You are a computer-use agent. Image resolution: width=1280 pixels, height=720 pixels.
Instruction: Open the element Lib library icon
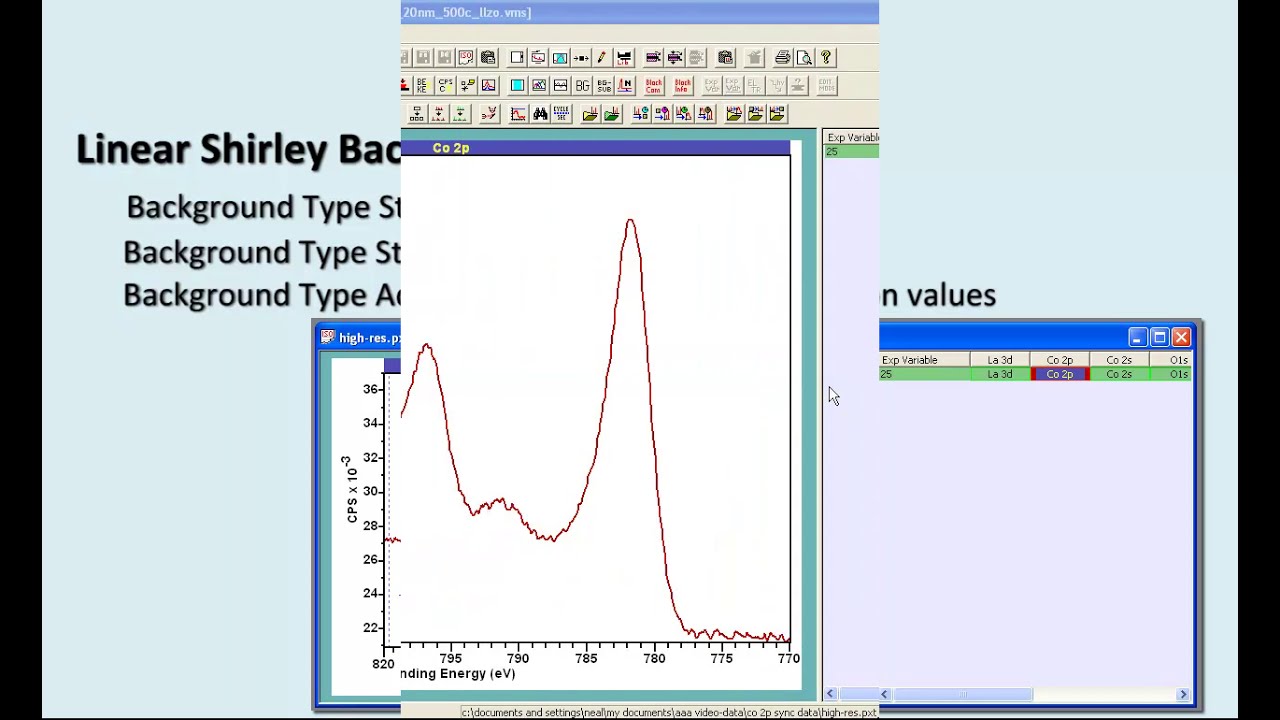click(624, 57)
